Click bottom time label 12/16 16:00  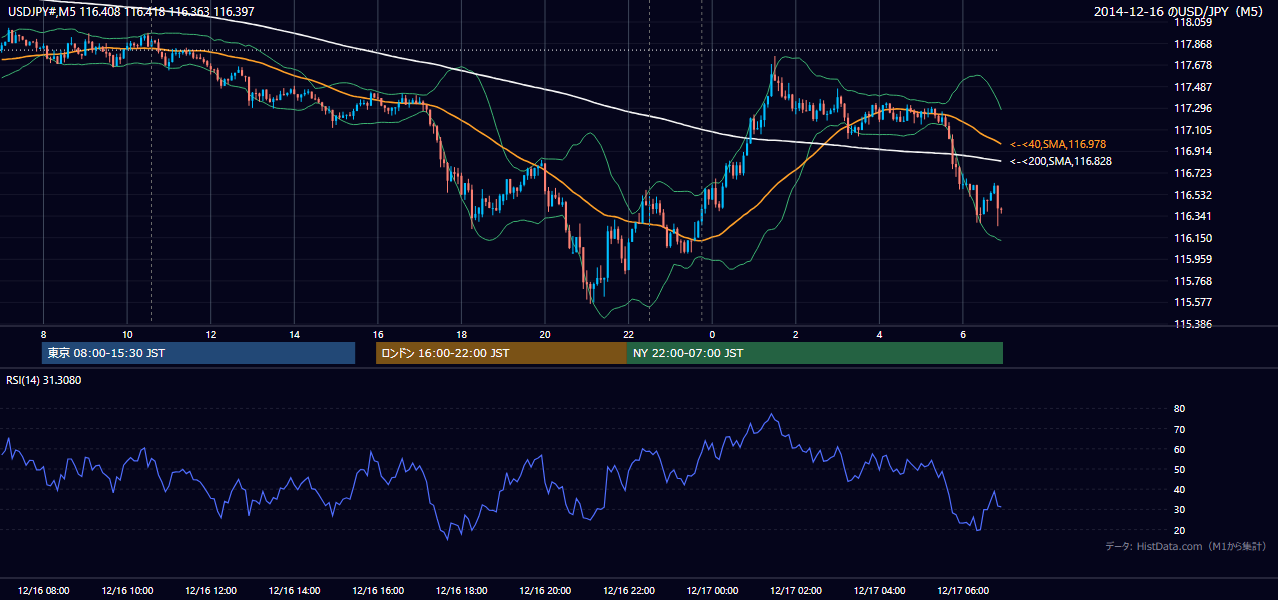pyautogui.click(x=378, y=591)
